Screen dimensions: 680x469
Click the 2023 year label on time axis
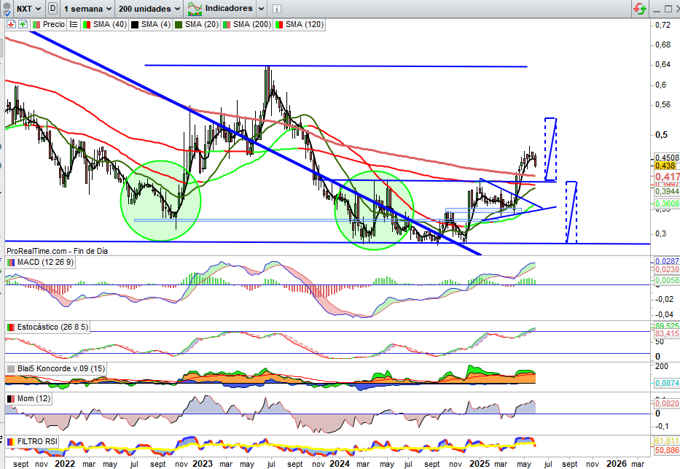(x=202, y=463)
